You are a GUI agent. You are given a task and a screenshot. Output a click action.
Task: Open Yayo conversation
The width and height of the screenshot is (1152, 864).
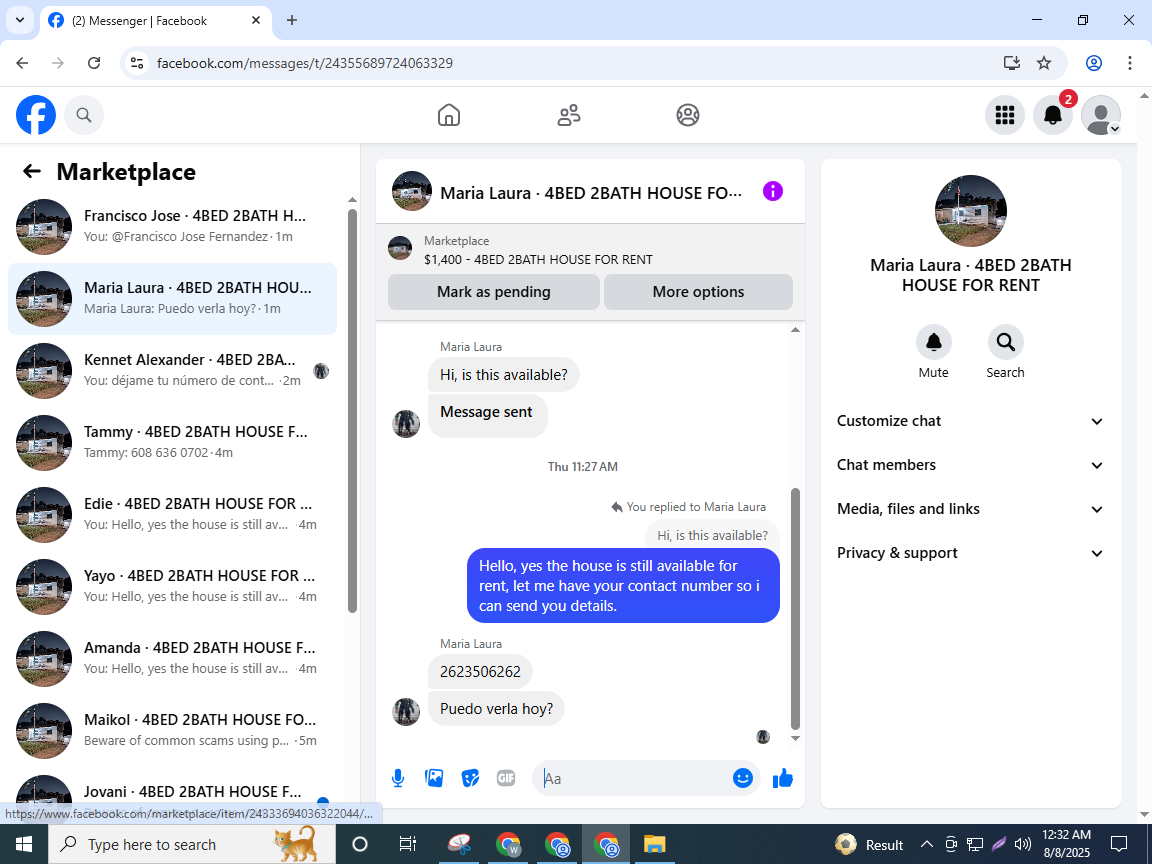[x=173, y=586]
